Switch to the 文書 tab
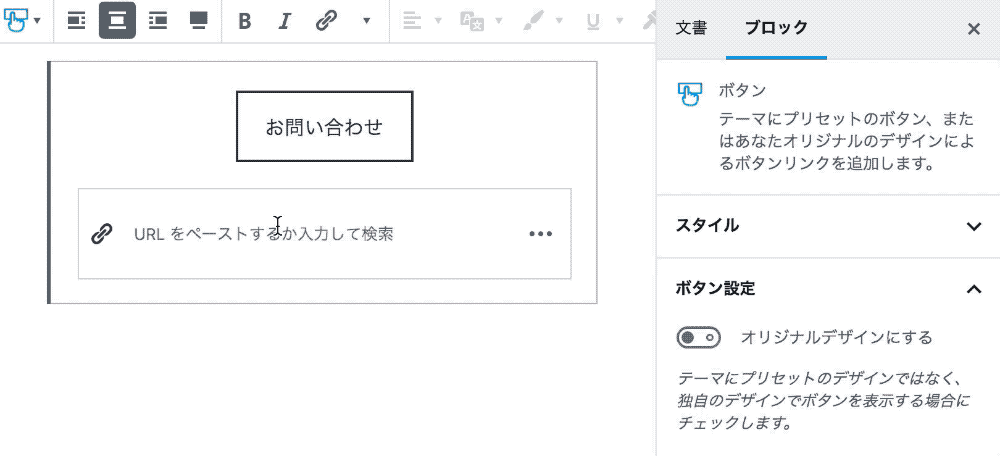 [x=691, y=29]
